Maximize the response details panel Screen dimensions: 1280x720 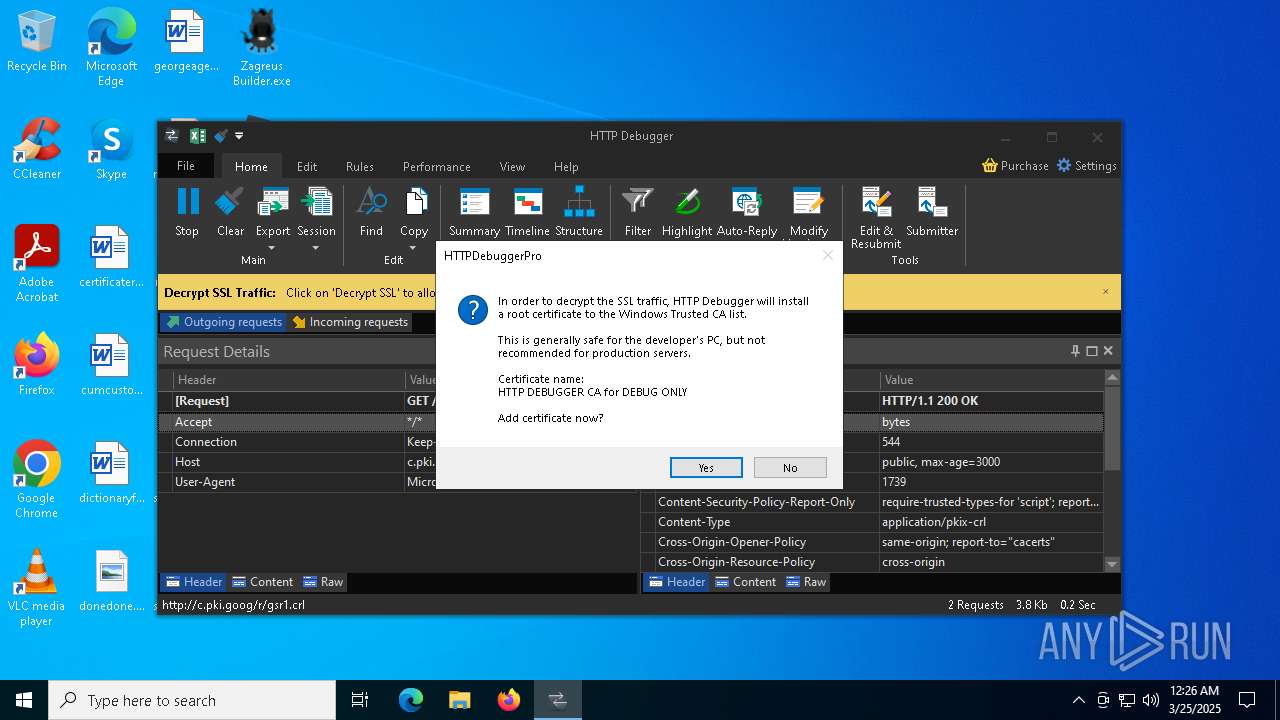[1091, 351]
